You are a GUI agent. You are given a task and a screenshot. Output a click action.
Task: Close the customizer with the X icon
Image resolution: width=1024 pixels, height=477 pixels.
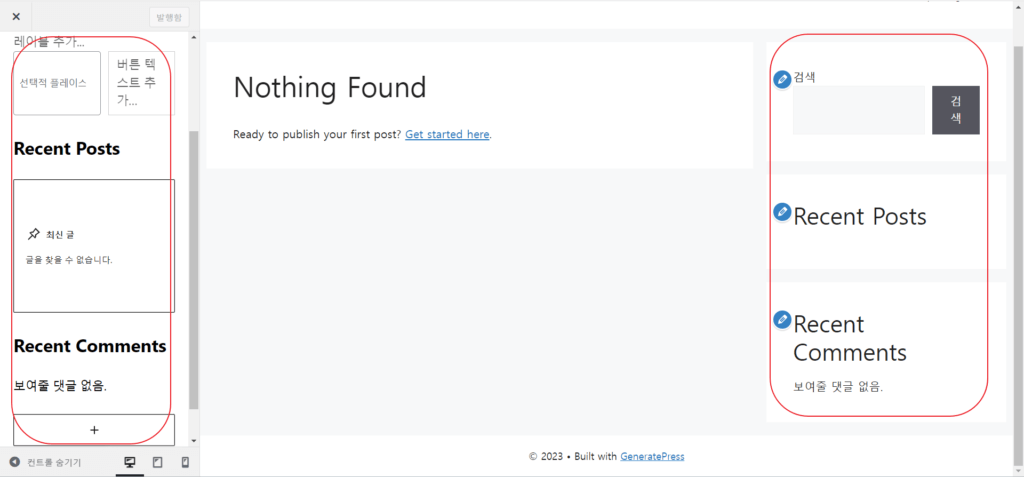[x=16, y=16]
